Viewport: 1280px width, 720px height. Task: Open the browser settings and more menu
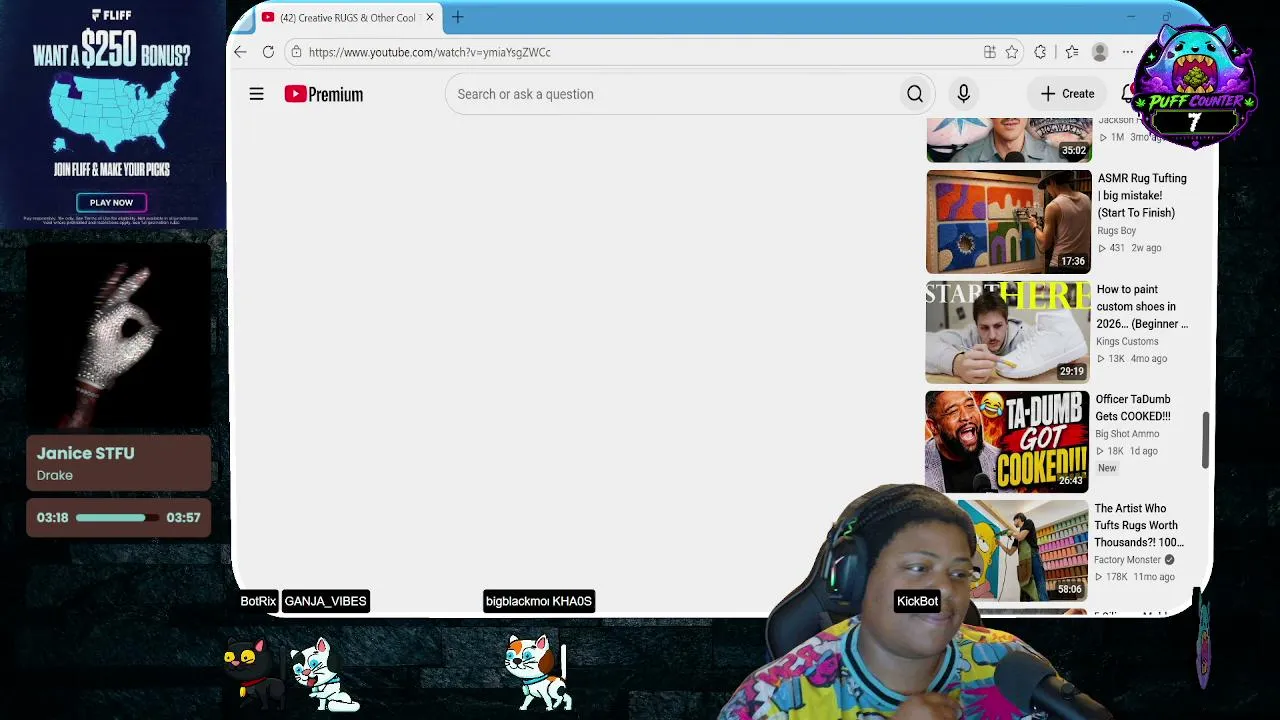[x=1128, y=52]
